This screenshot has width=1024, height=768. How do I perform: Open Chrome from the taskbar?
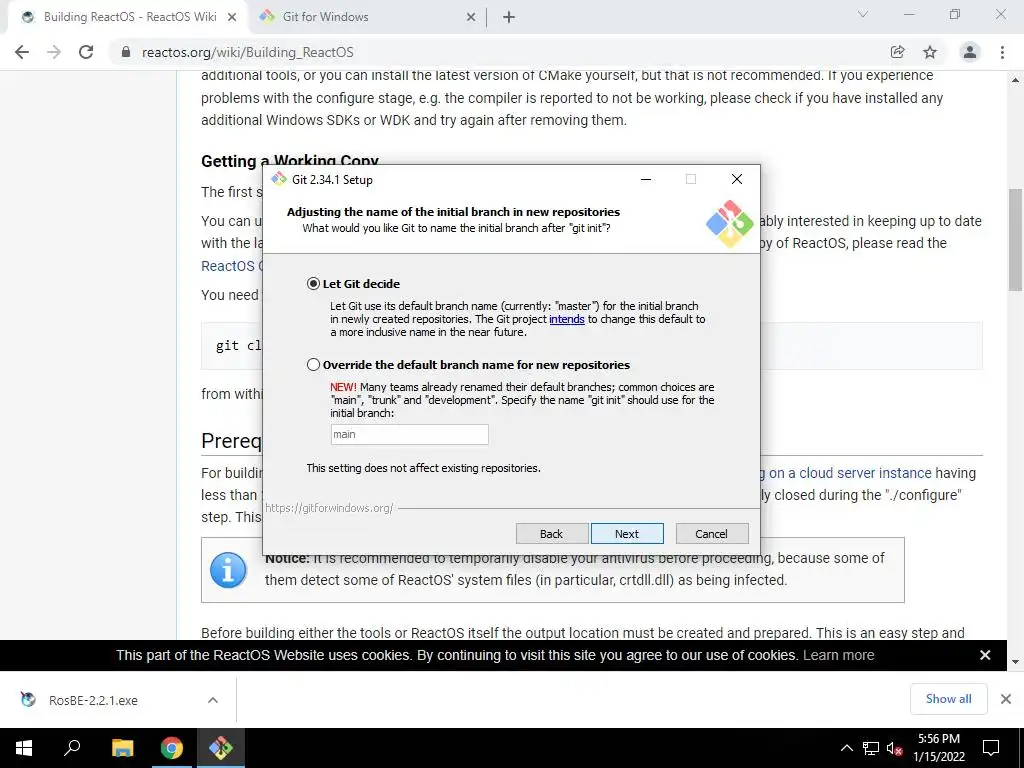(172, 748)
